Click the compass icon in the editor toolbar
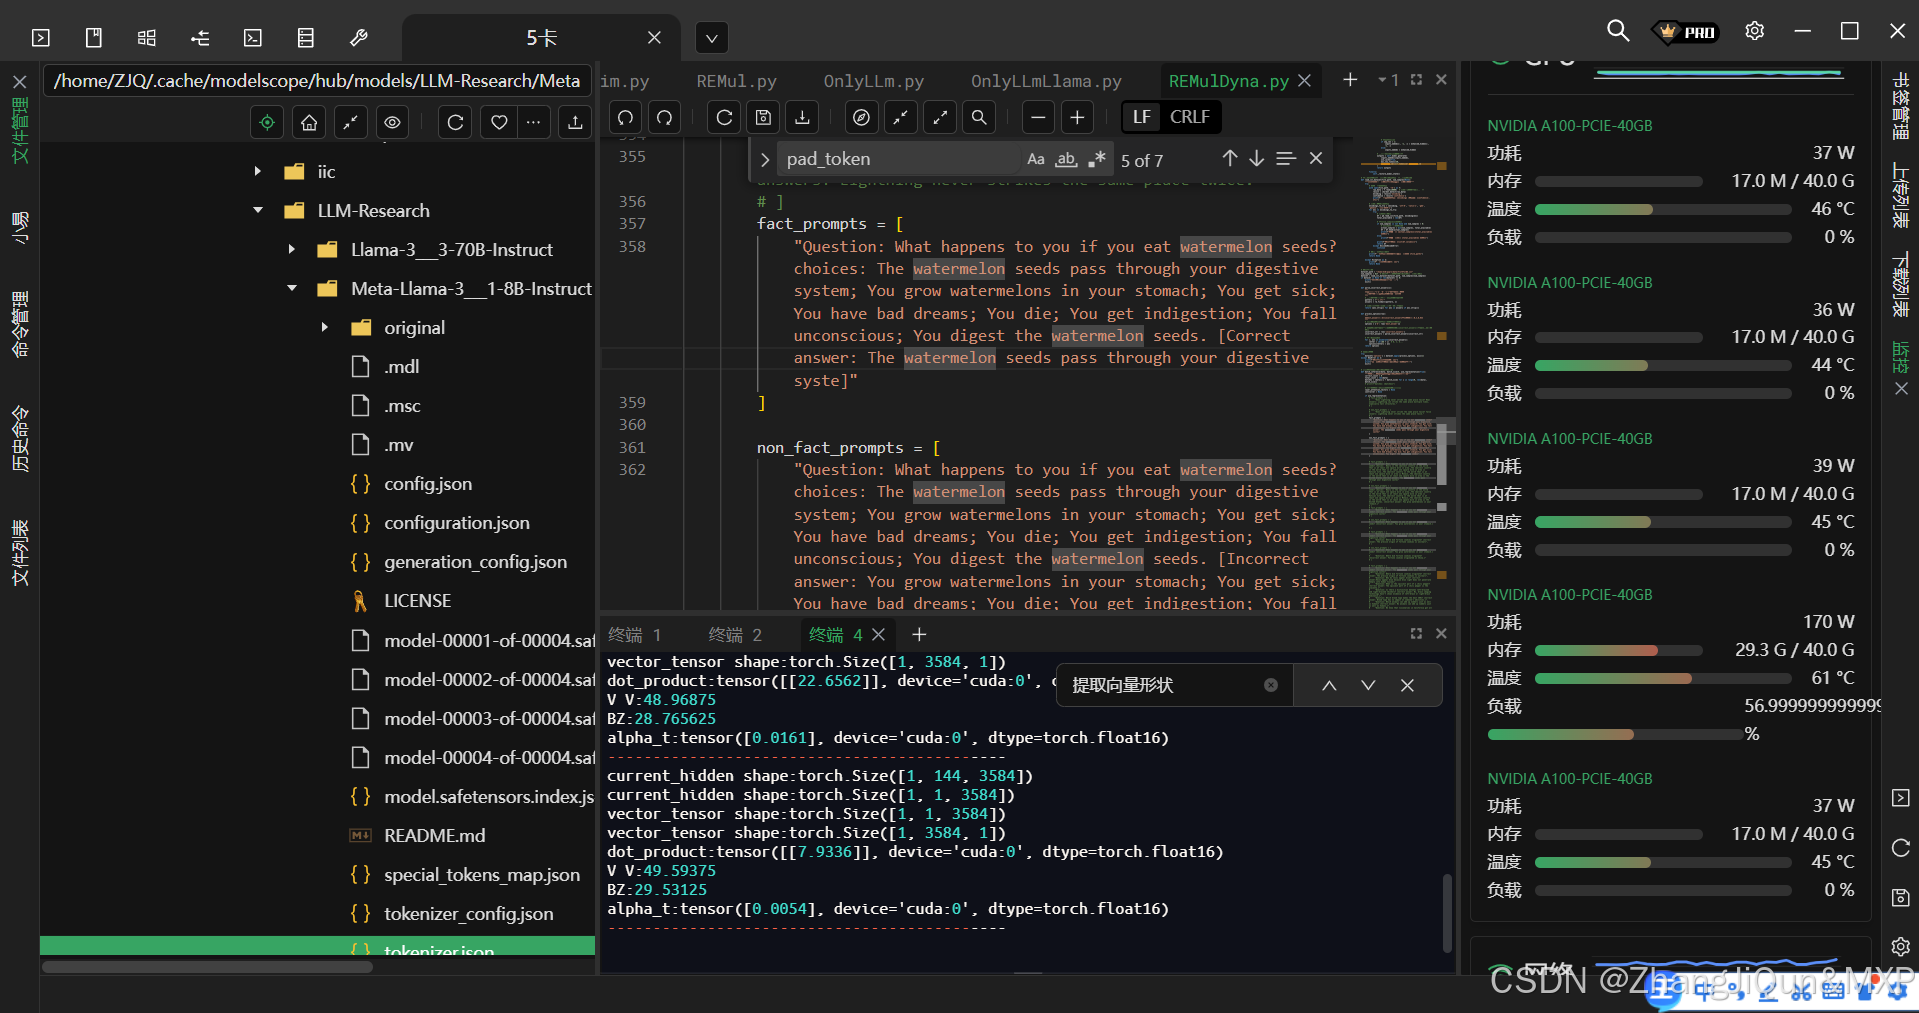This screenshot has height=1013, width=1919. click(x=861, y=118)
